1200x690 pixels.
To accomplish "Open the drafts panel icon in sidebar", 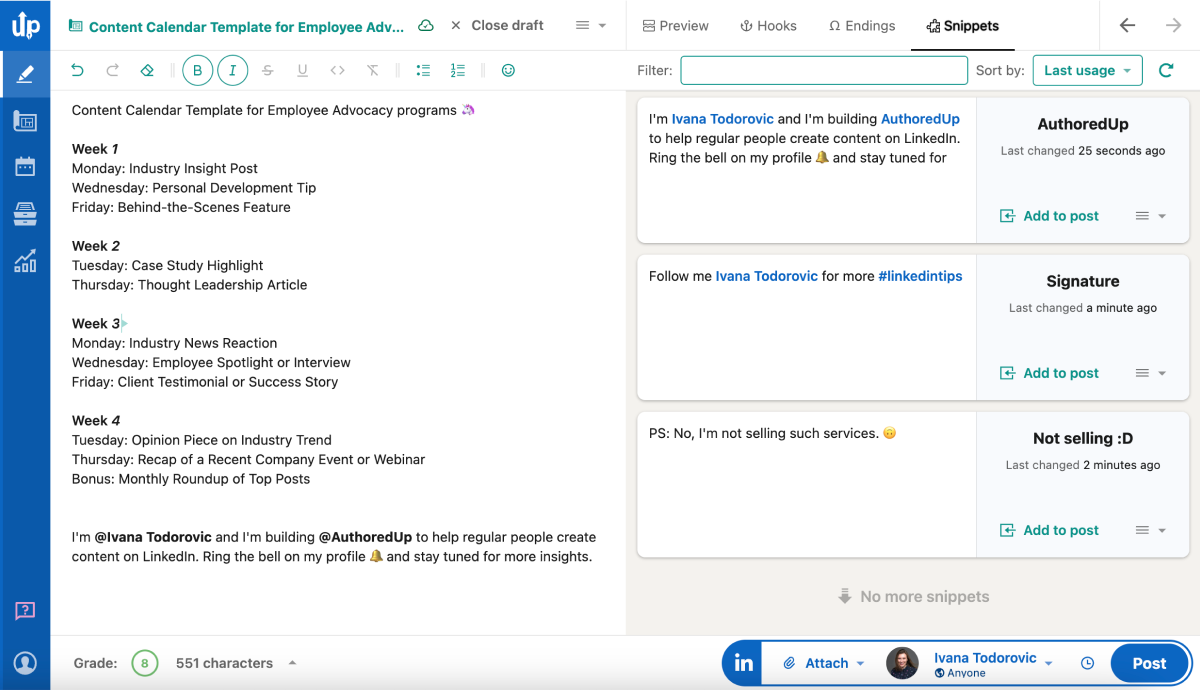I will (x=25, y=121).
